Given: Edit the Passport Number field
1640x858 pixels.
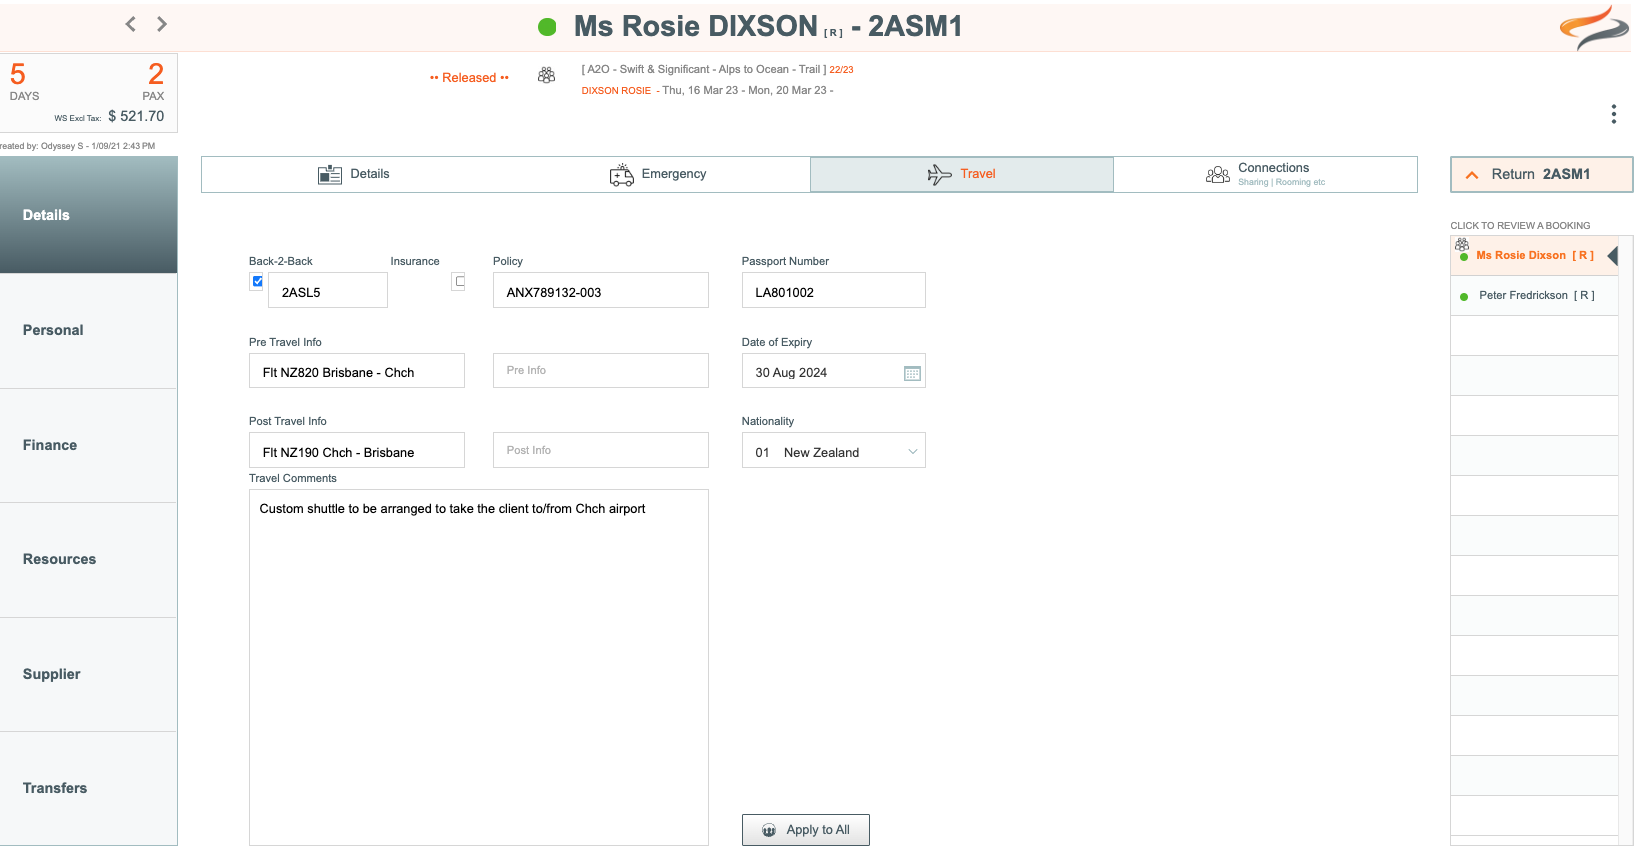Looking at the screenshot, I should click(833, 291).
